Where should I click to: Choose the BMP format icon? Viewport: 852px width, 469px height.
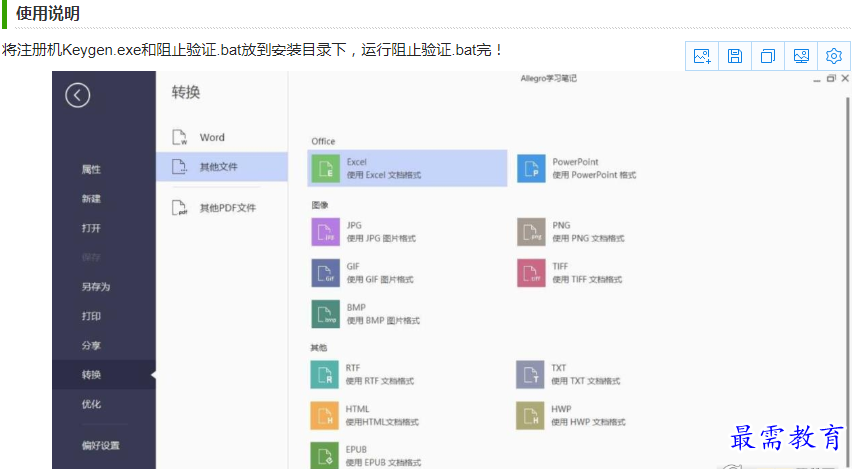[x=325, y=314]
